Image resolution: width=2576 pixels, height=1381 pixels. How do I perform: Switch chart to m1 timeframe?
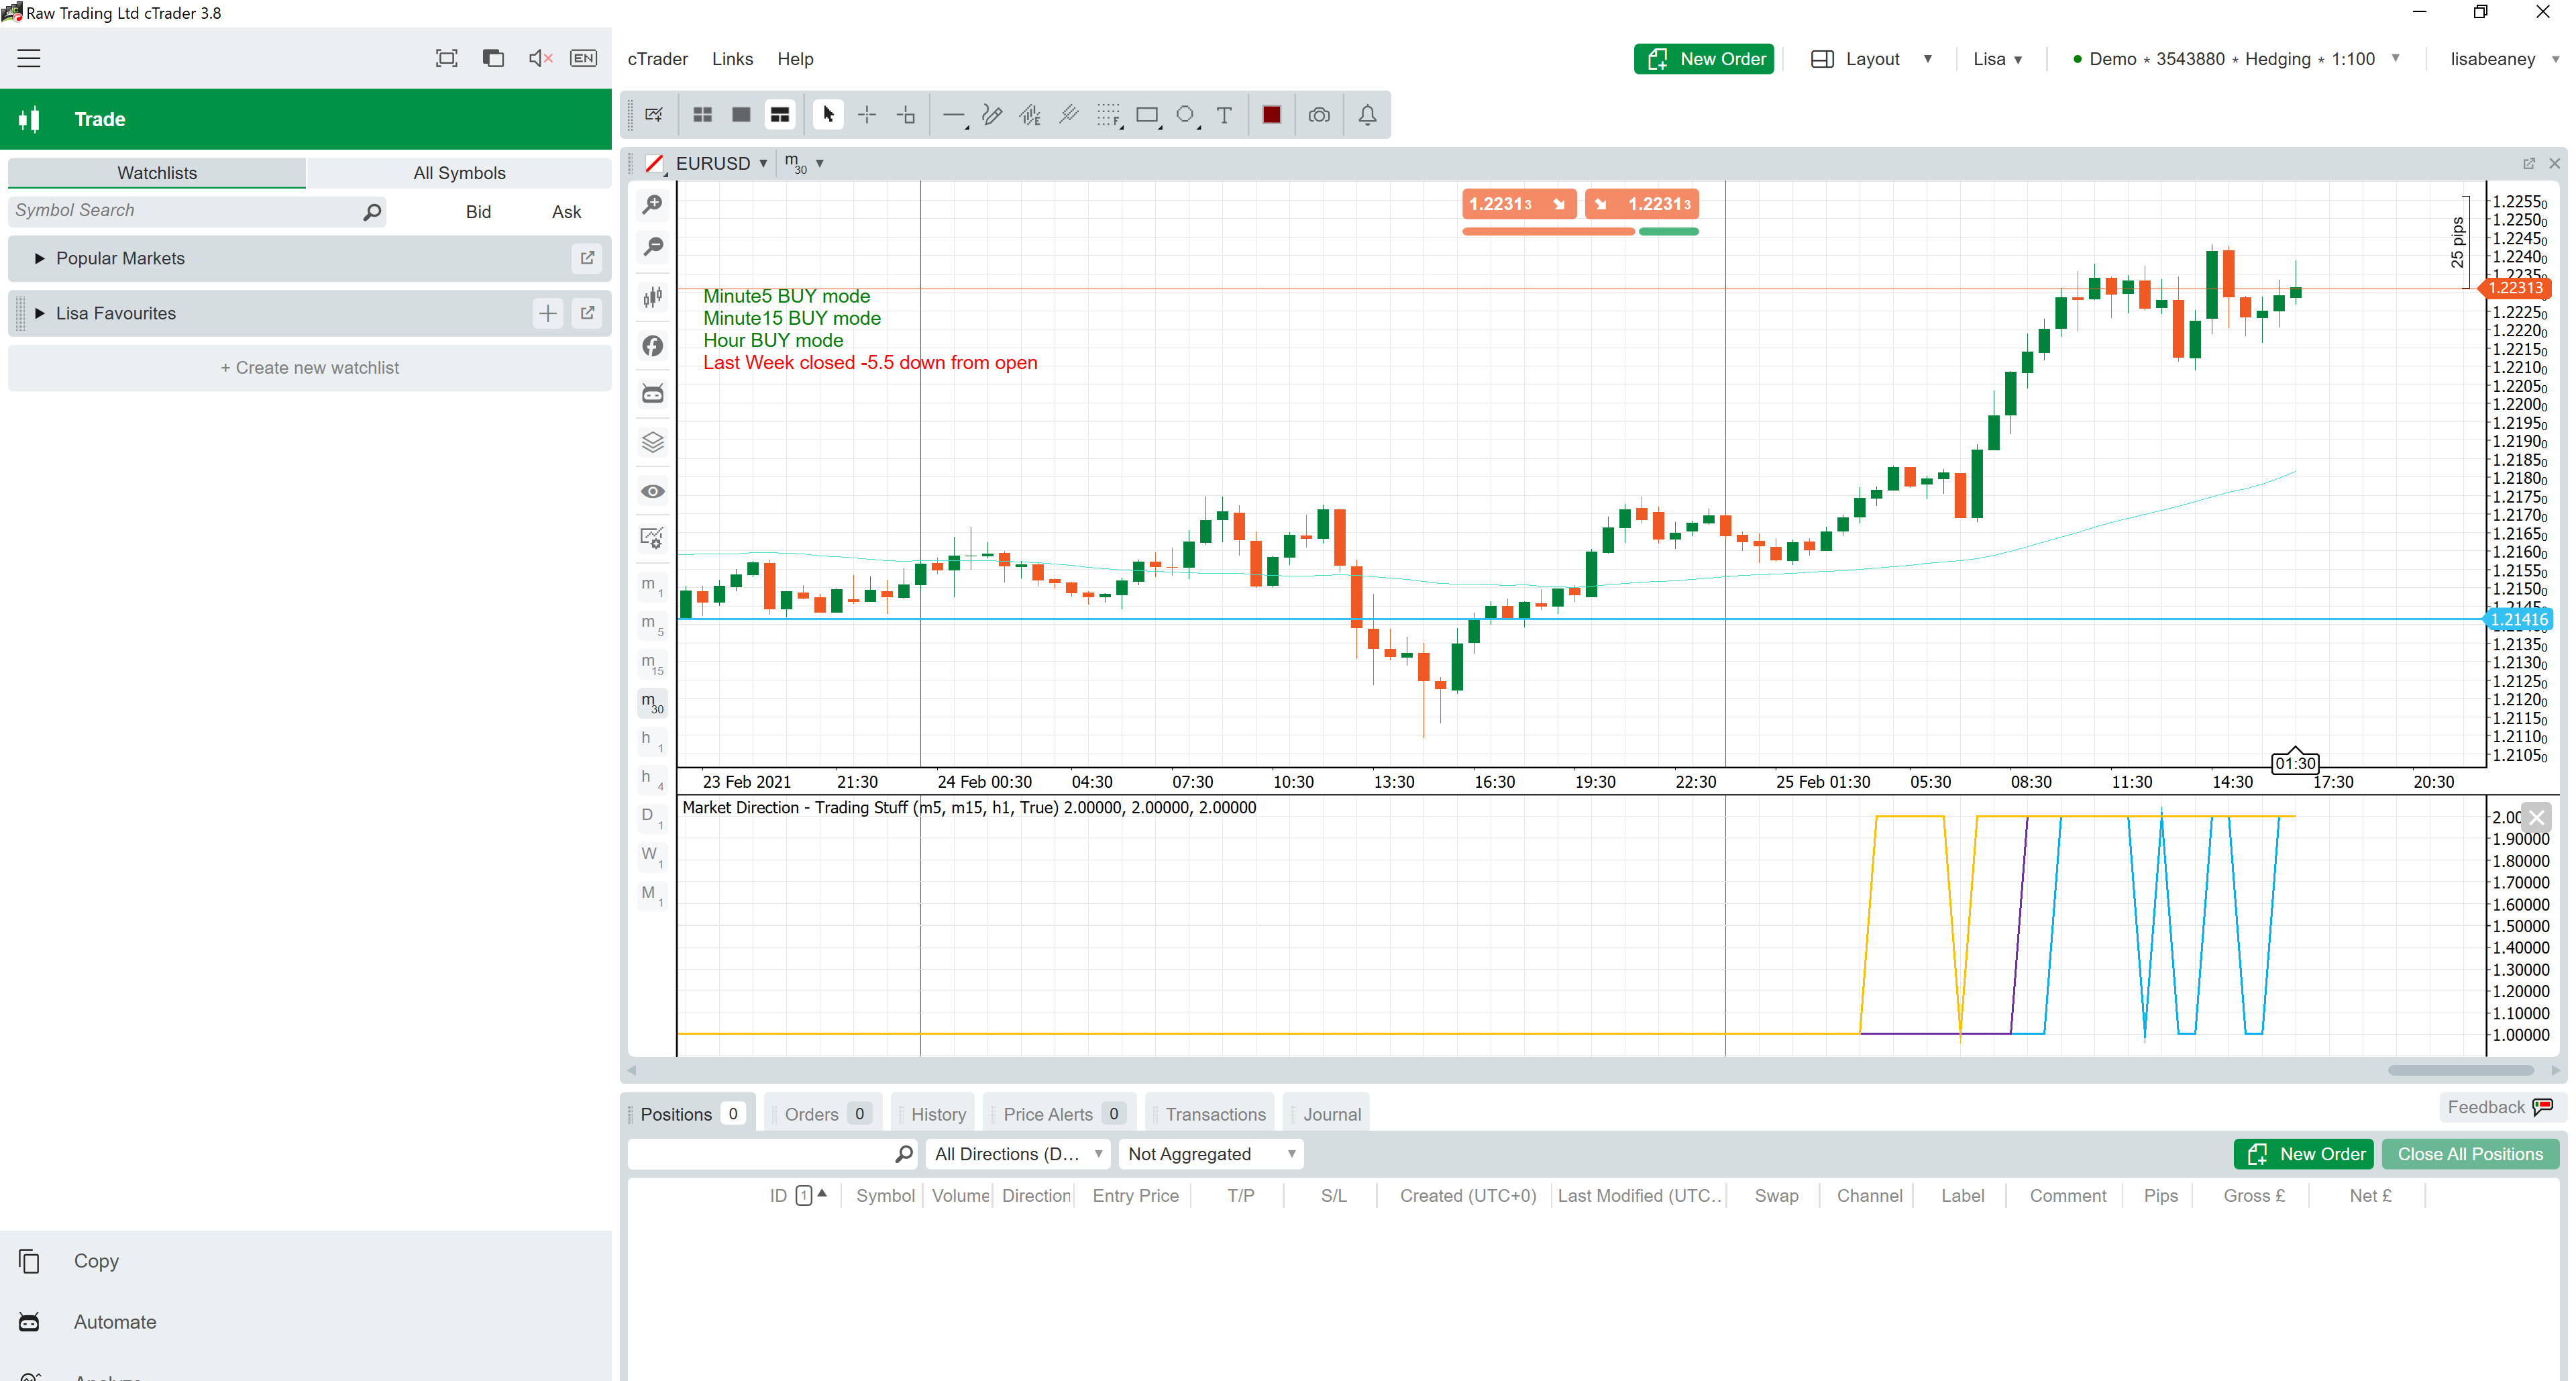click(652, 586)
